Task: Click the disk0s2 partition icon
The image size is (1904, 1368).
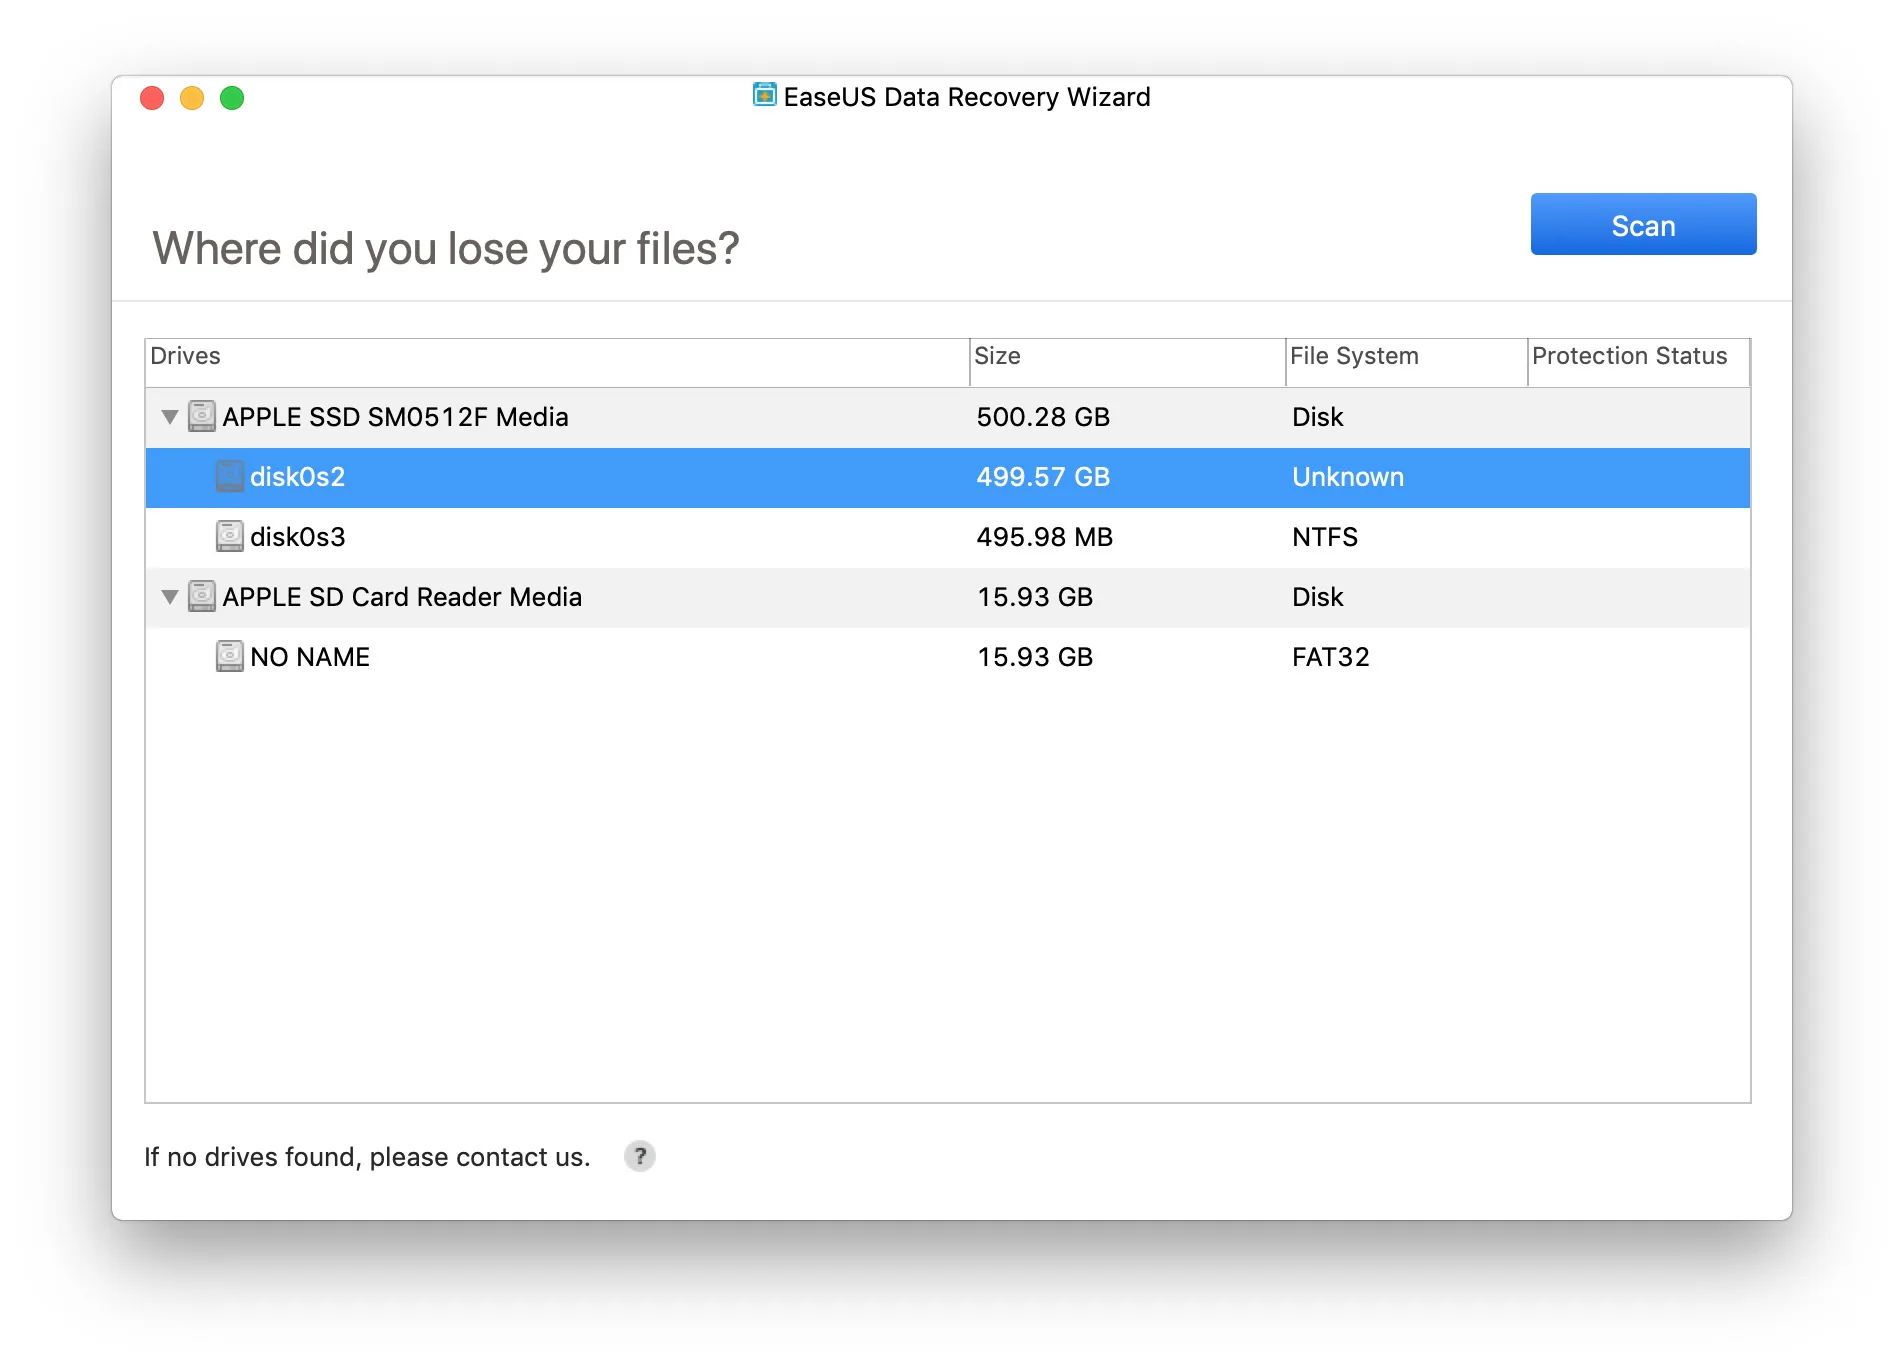Action: 230,476
